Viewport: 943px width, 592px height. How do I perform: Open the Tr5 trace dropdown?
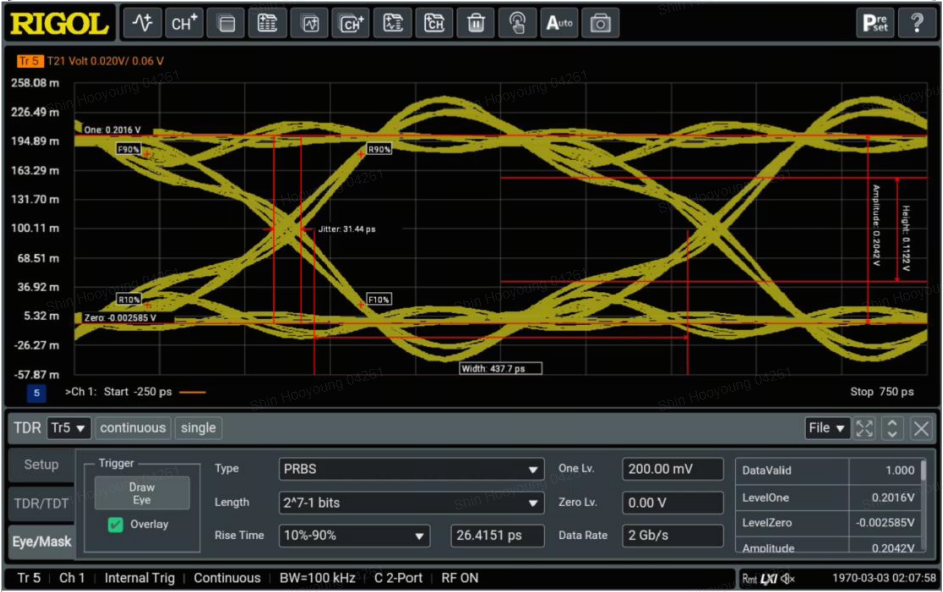point(68,428)
